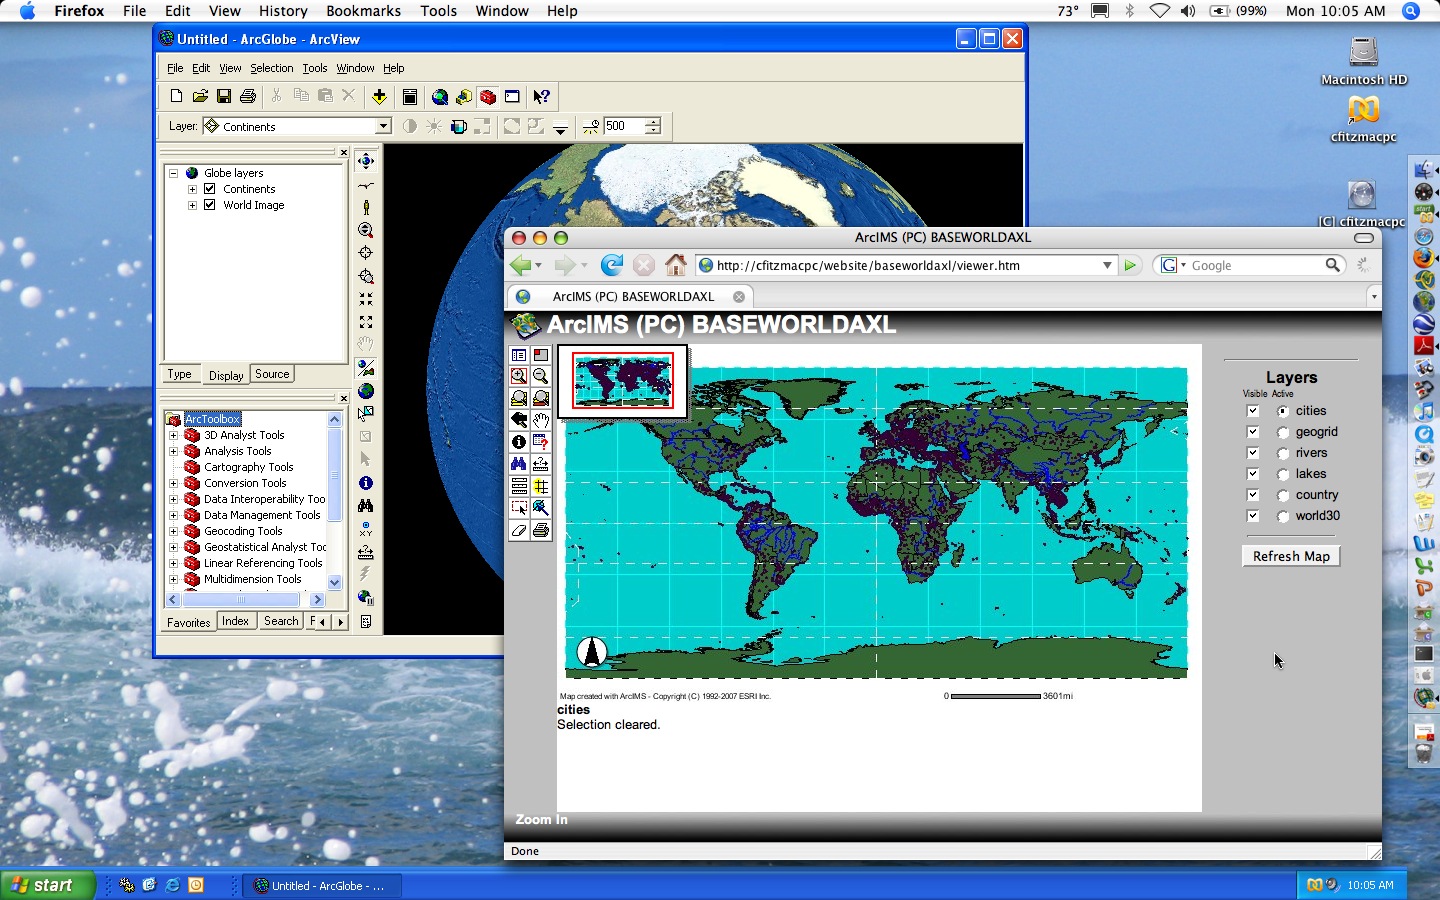Switch to the Source tab in ArcGlobe
Screen dimensions: 1440x900
coord(272,374)
